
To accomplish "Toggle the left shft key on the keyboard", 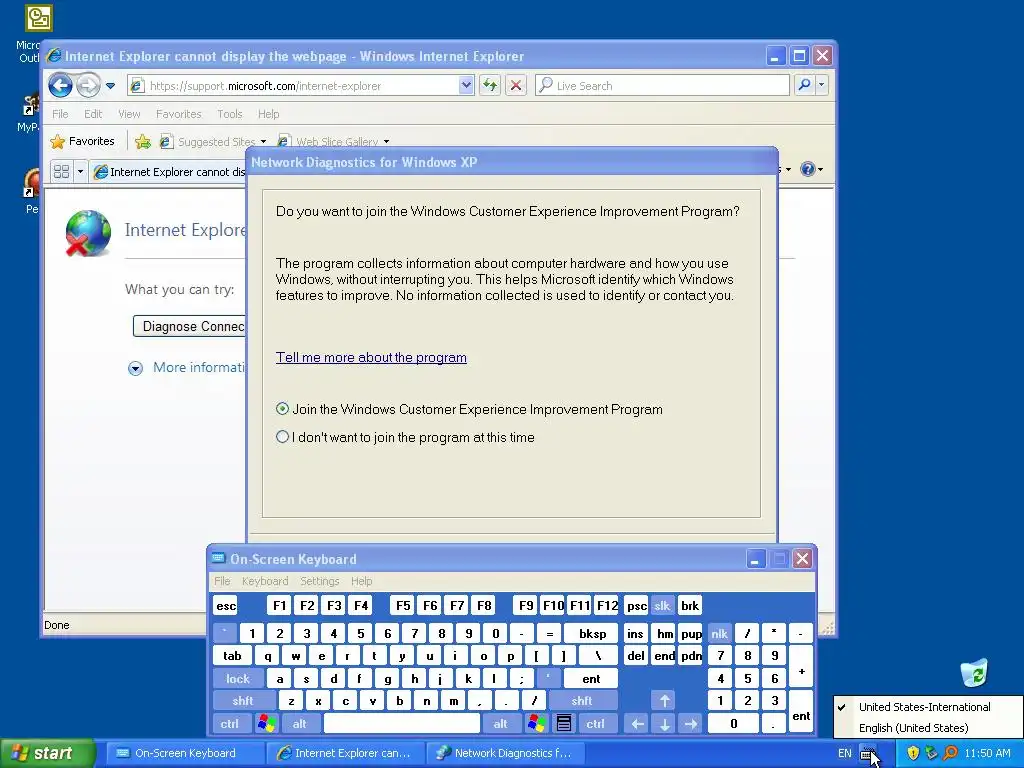I will (x=243, y=701).
